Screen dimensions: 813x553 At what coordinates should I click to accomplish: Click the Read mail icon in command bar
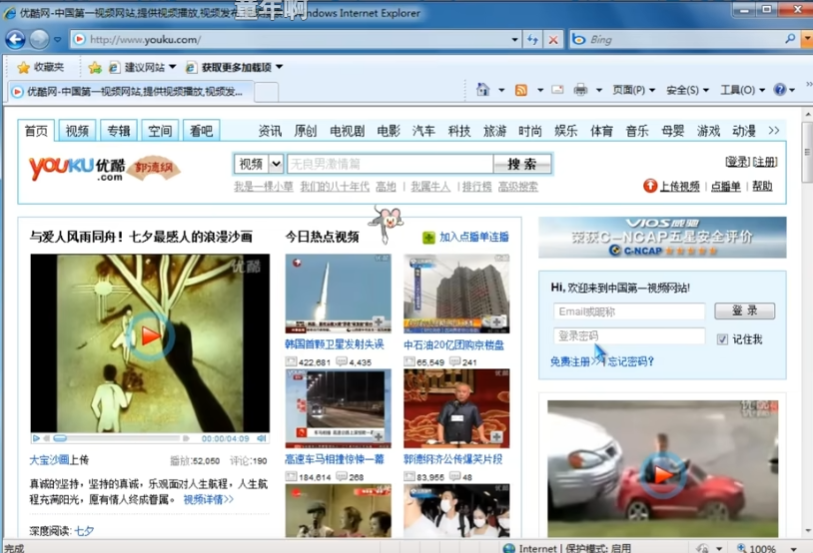(x=557, y=90)
